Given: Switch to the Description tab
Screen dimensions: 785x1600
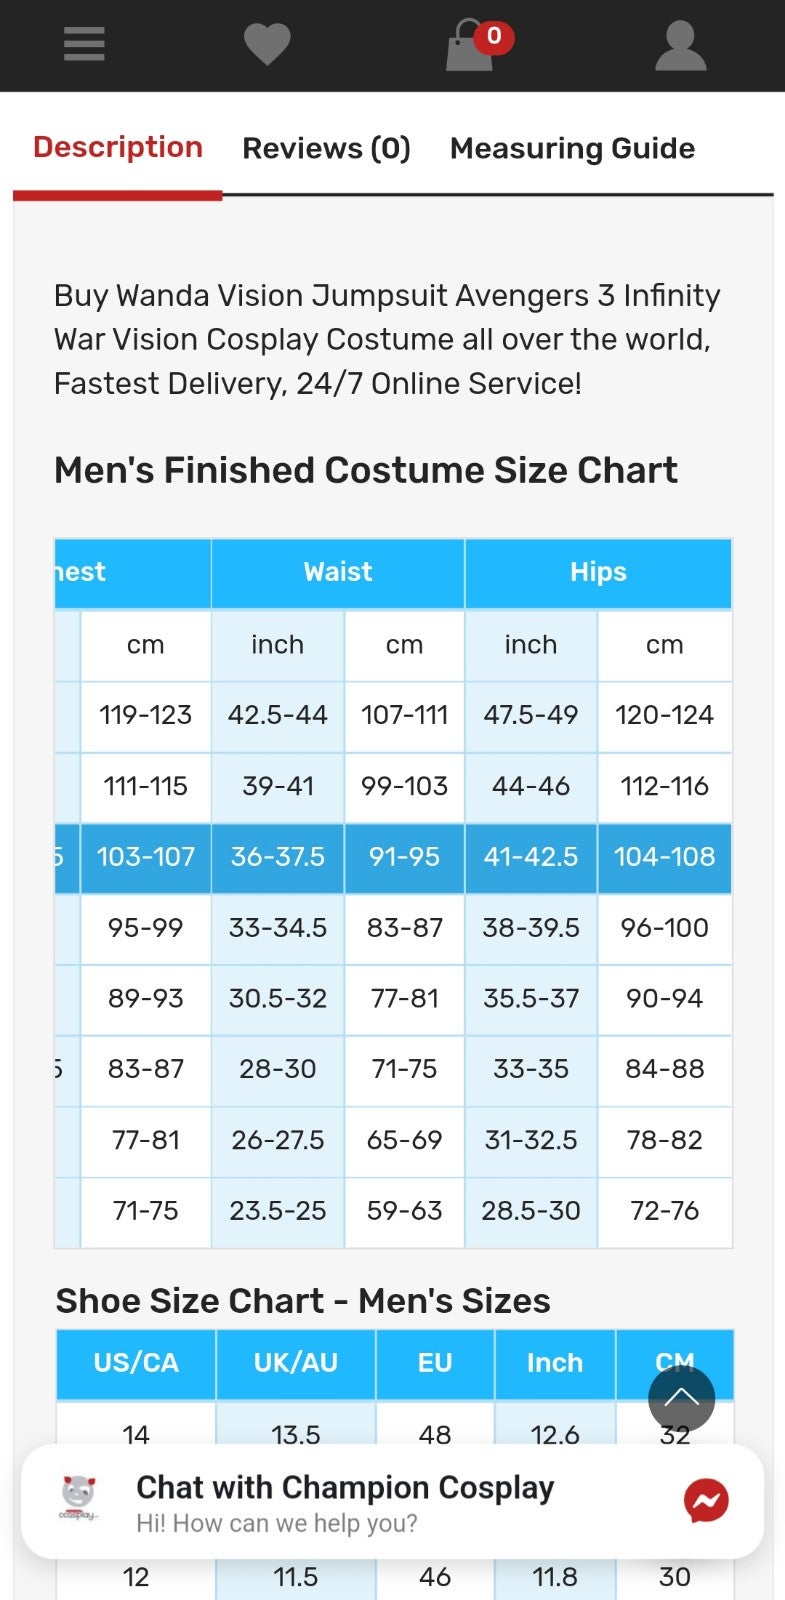Looking at the screenshot, I should coord(118,148).
